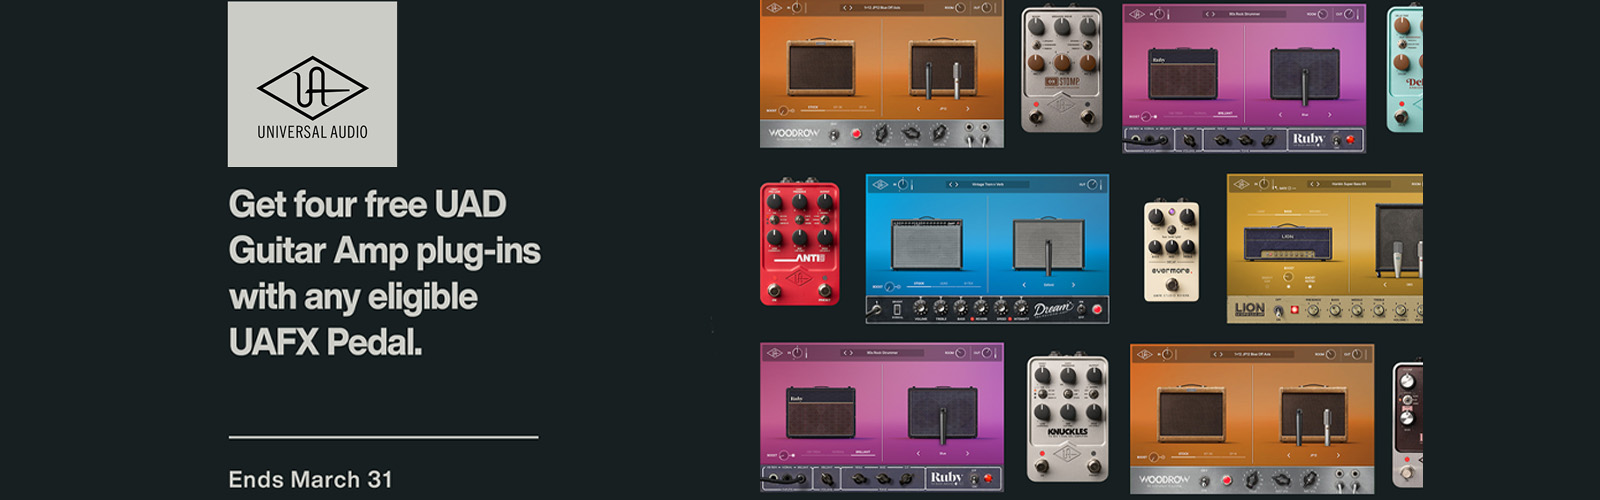Click the footswitch on evermore pedal
Image resolution: width=1600 pixels, height=500 pixels.
pyautogui.click(x=1172, y=284)
